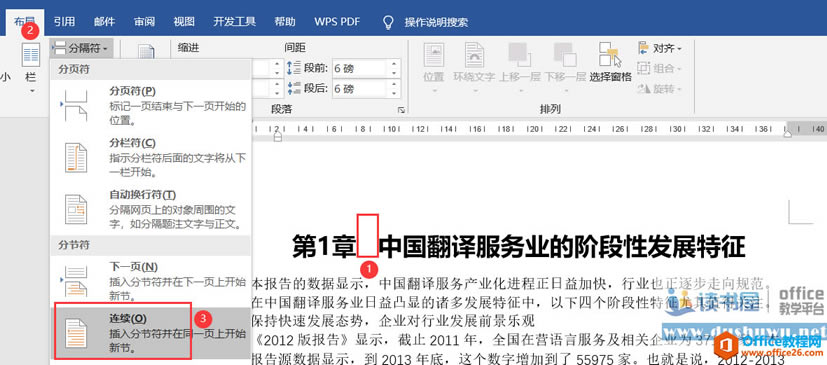Image resolution: width=827 pixels, height=365 pixels.
Task: Expand the 环绕文字 dropdown arrow
Action: coord(474,91)
